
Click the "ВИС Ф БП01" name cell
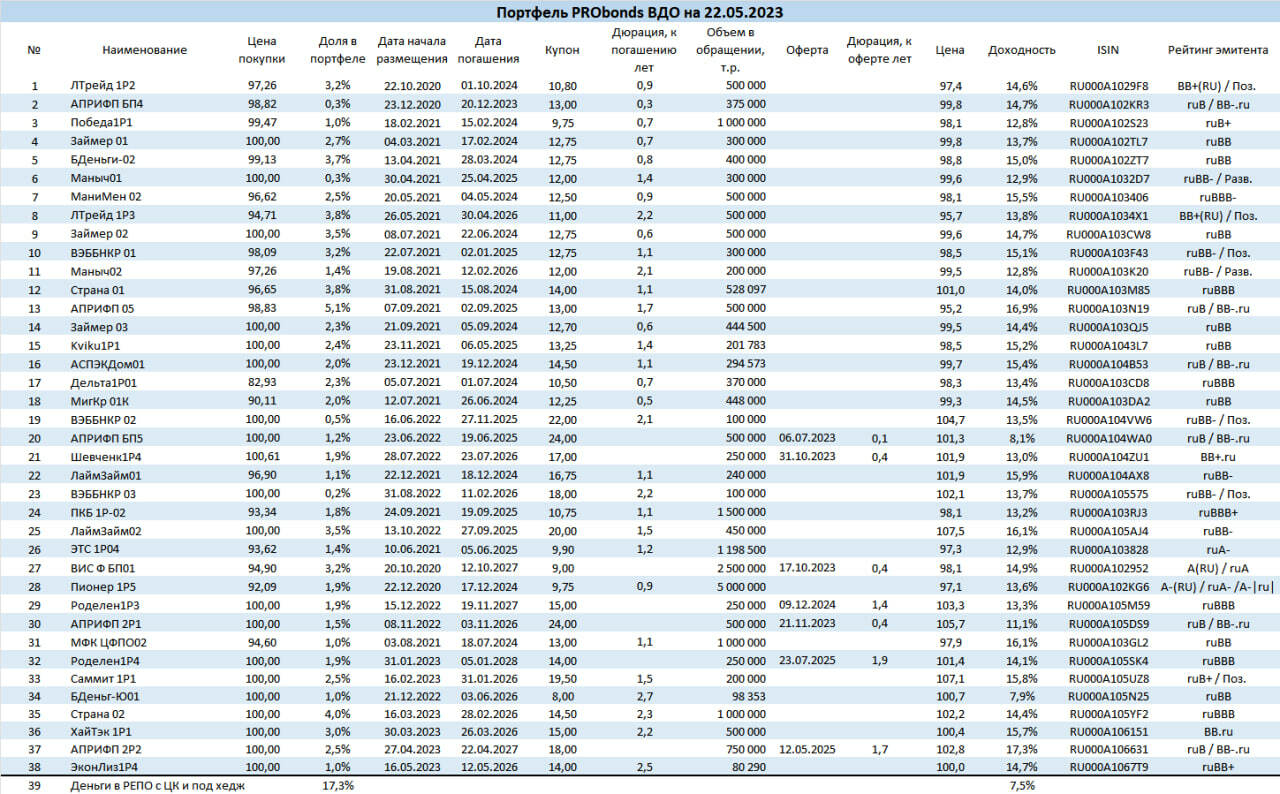click(x=103, y=568)
